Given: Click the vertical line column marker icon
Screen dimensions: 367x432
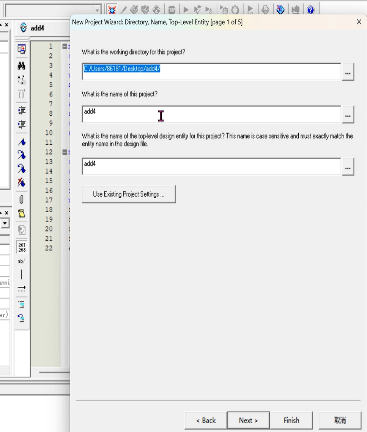Looking at the screenshot, I should (x=22, y=275).
